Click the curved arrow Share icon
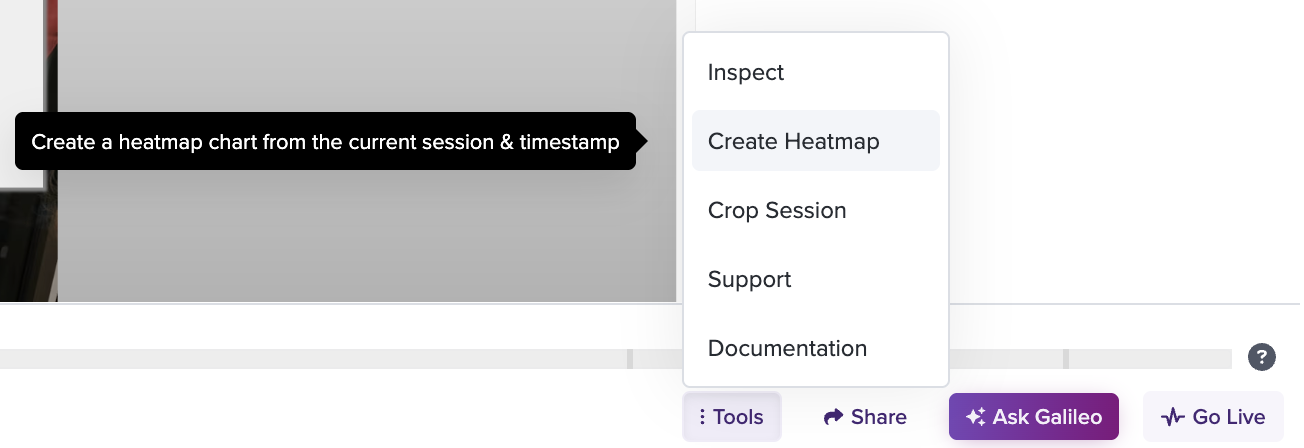 (x=833, y=417)
